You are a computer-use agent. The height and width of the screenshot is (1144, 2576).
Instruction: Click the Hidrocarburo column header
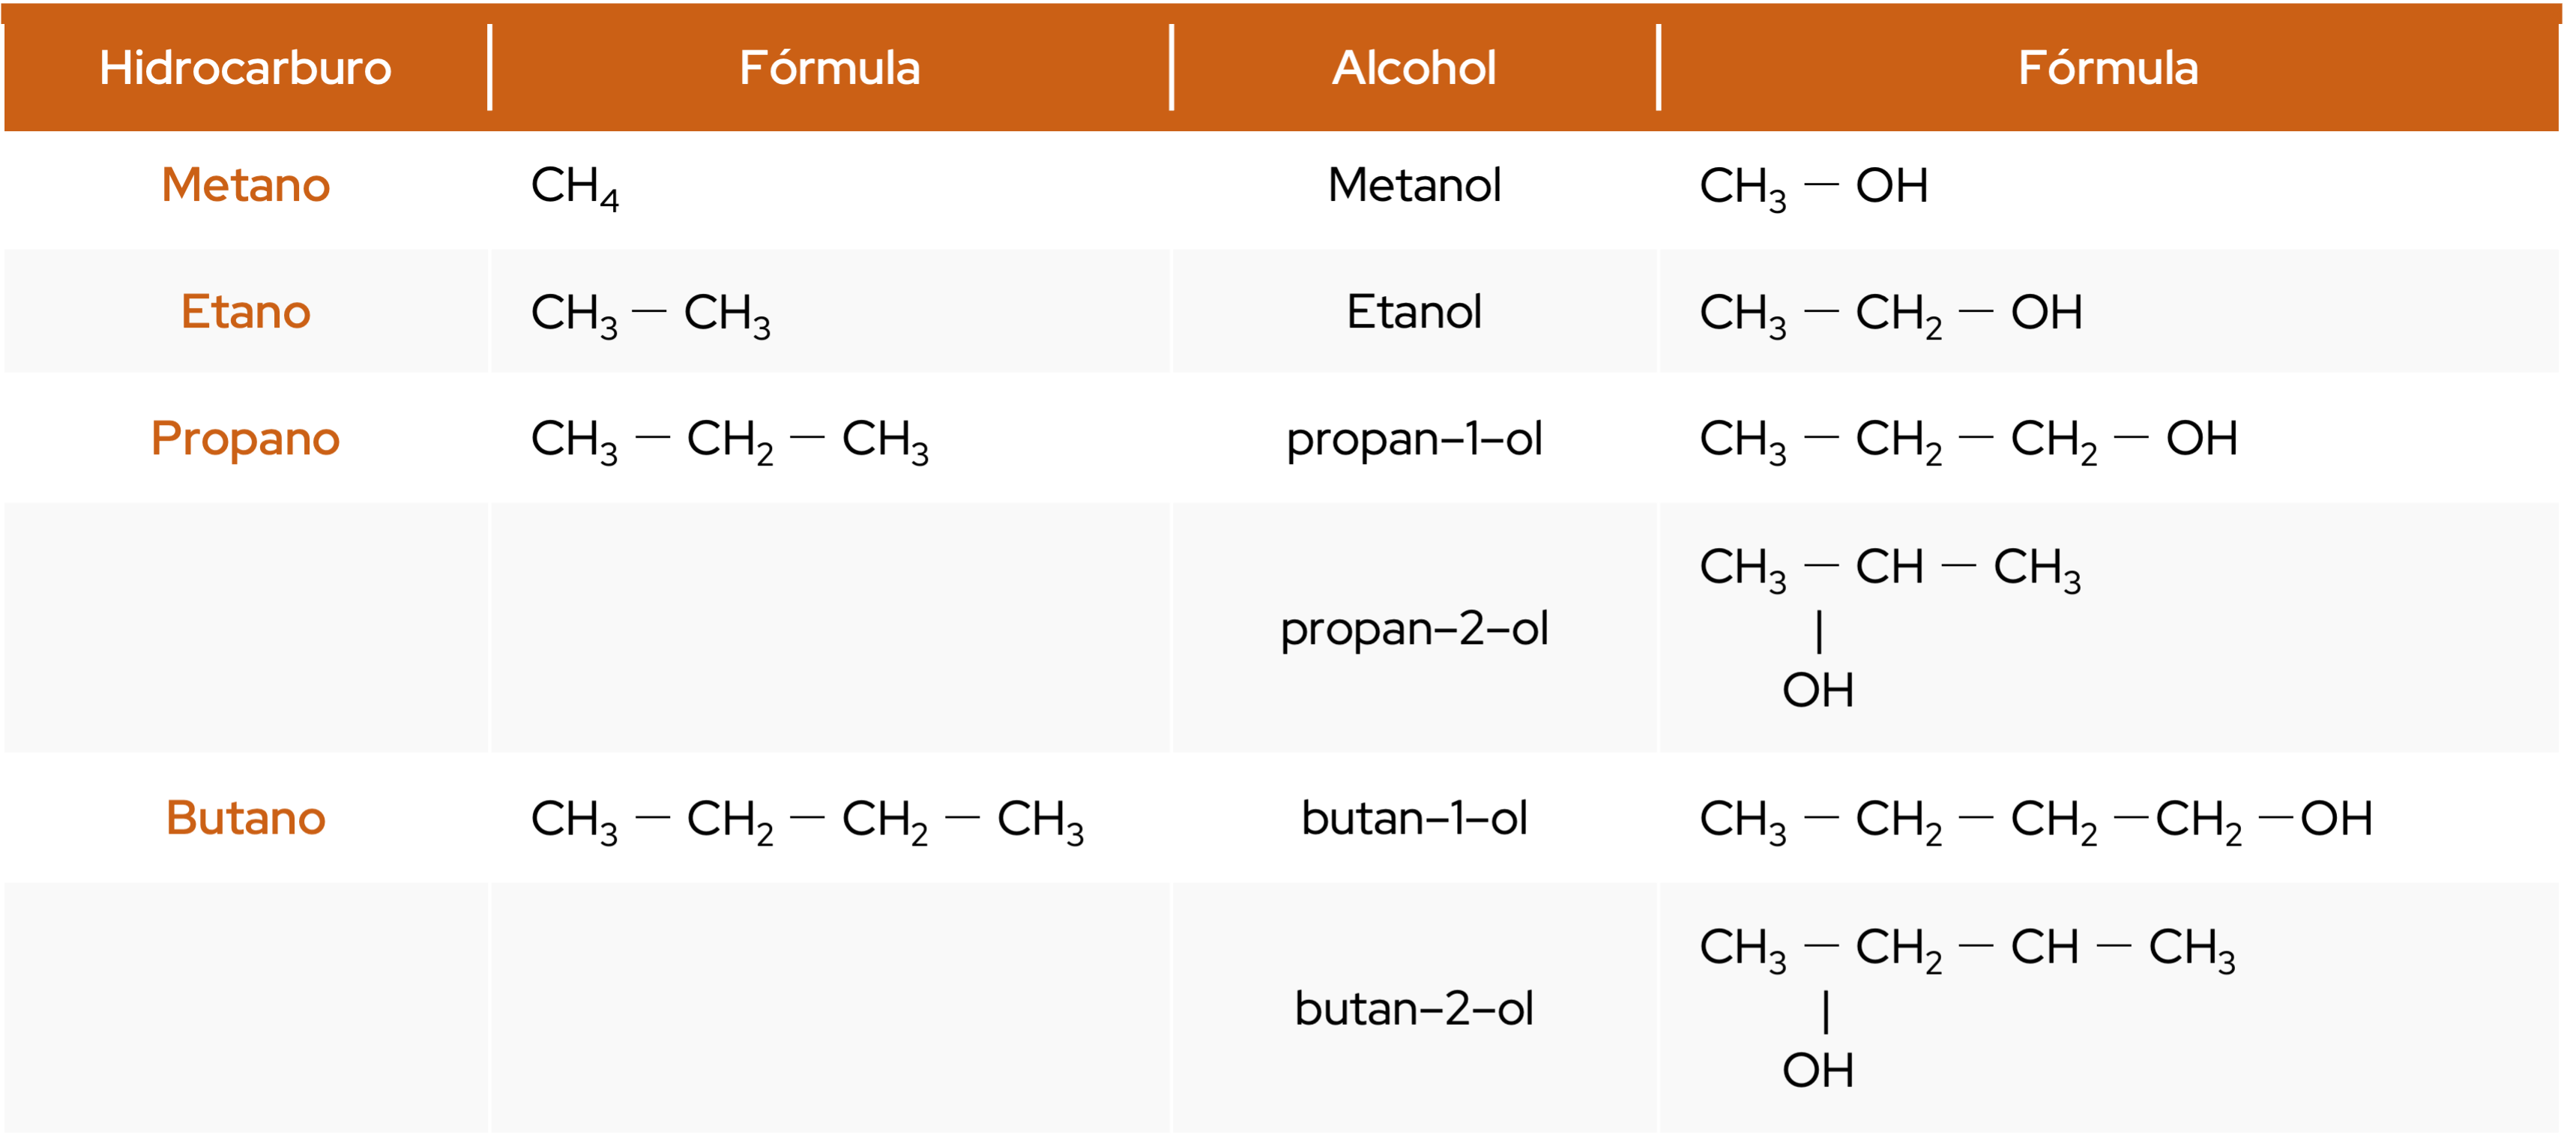point(245,68)
